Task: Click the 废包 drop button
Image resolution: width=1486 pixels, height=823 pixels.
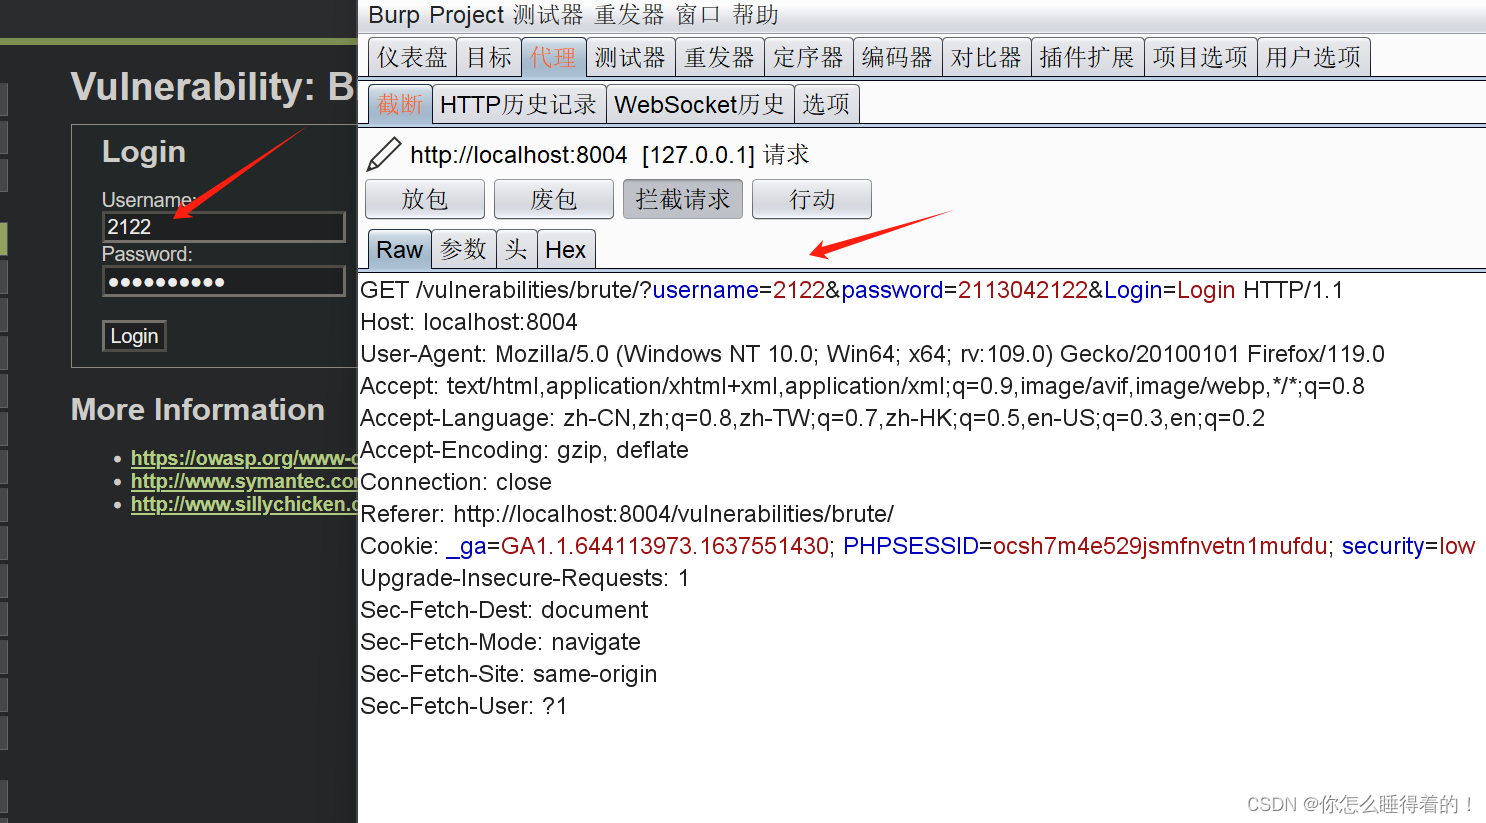Action: coord(554,199)
